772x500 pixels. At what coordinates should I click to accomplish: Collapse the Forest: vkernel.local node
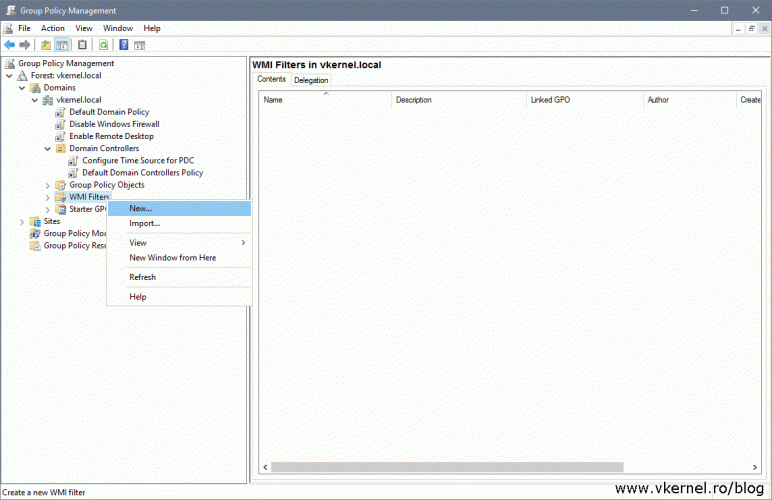[x=9, y=76]
